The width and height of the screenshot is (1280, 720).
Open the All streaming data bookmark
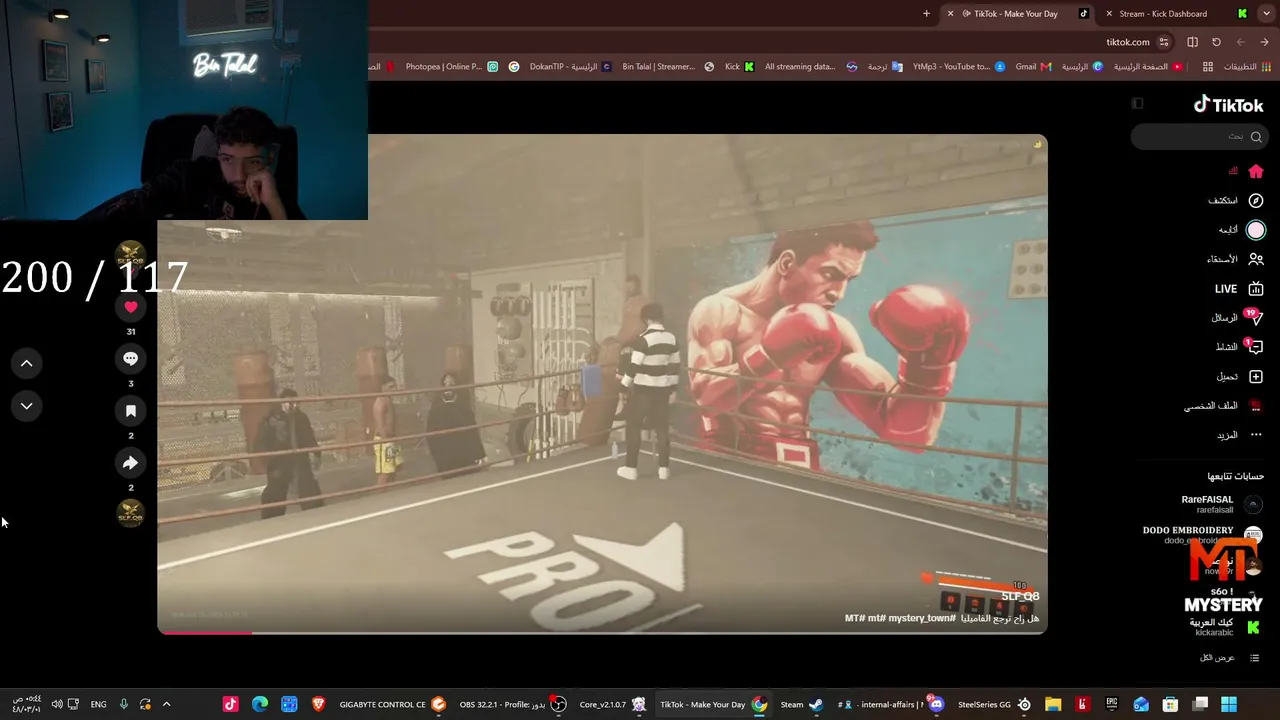click(x=811, y=67)
